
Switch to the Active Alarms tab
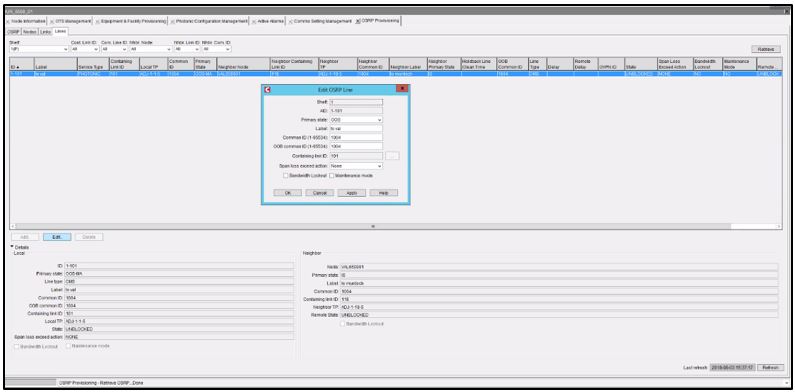(271, 21)
